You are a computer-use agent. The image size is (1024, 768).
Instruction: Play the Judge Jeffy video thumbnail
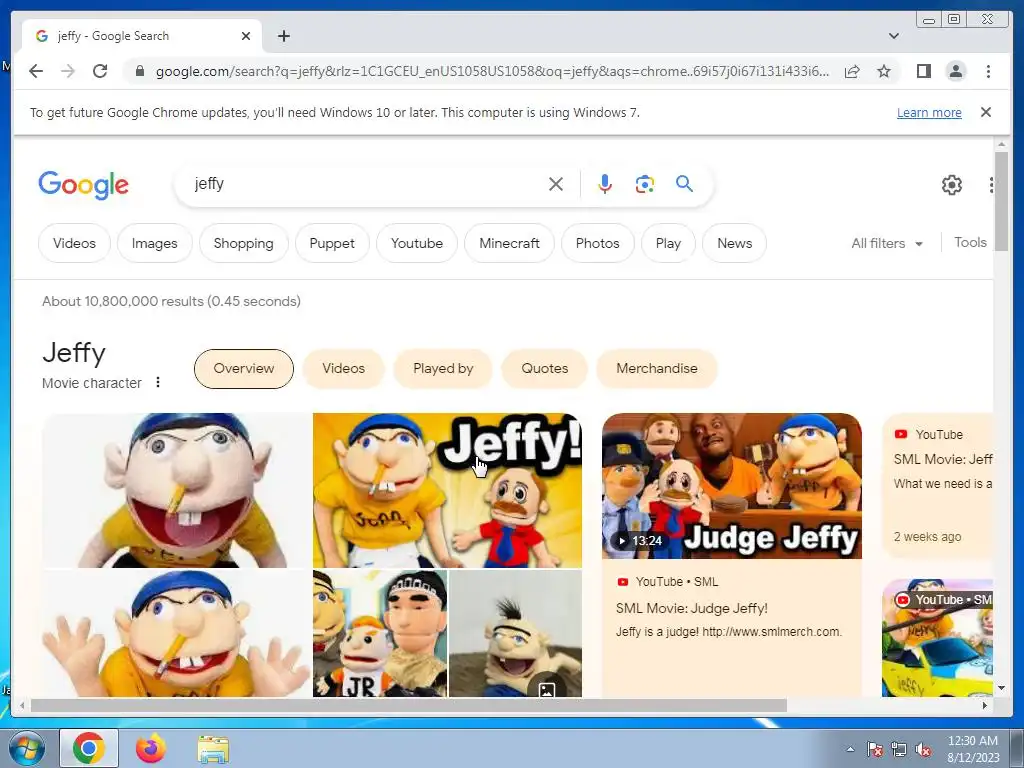[x=731, y=486]
